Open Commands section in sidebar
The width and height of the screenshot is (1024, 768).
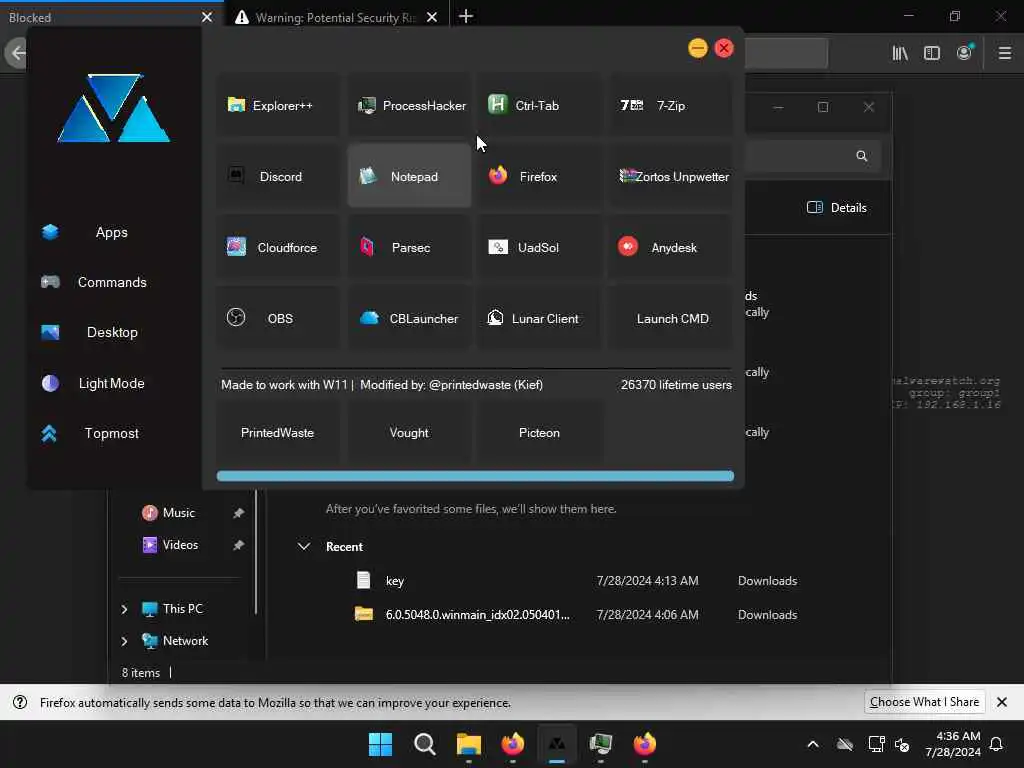tap(111, 282)
